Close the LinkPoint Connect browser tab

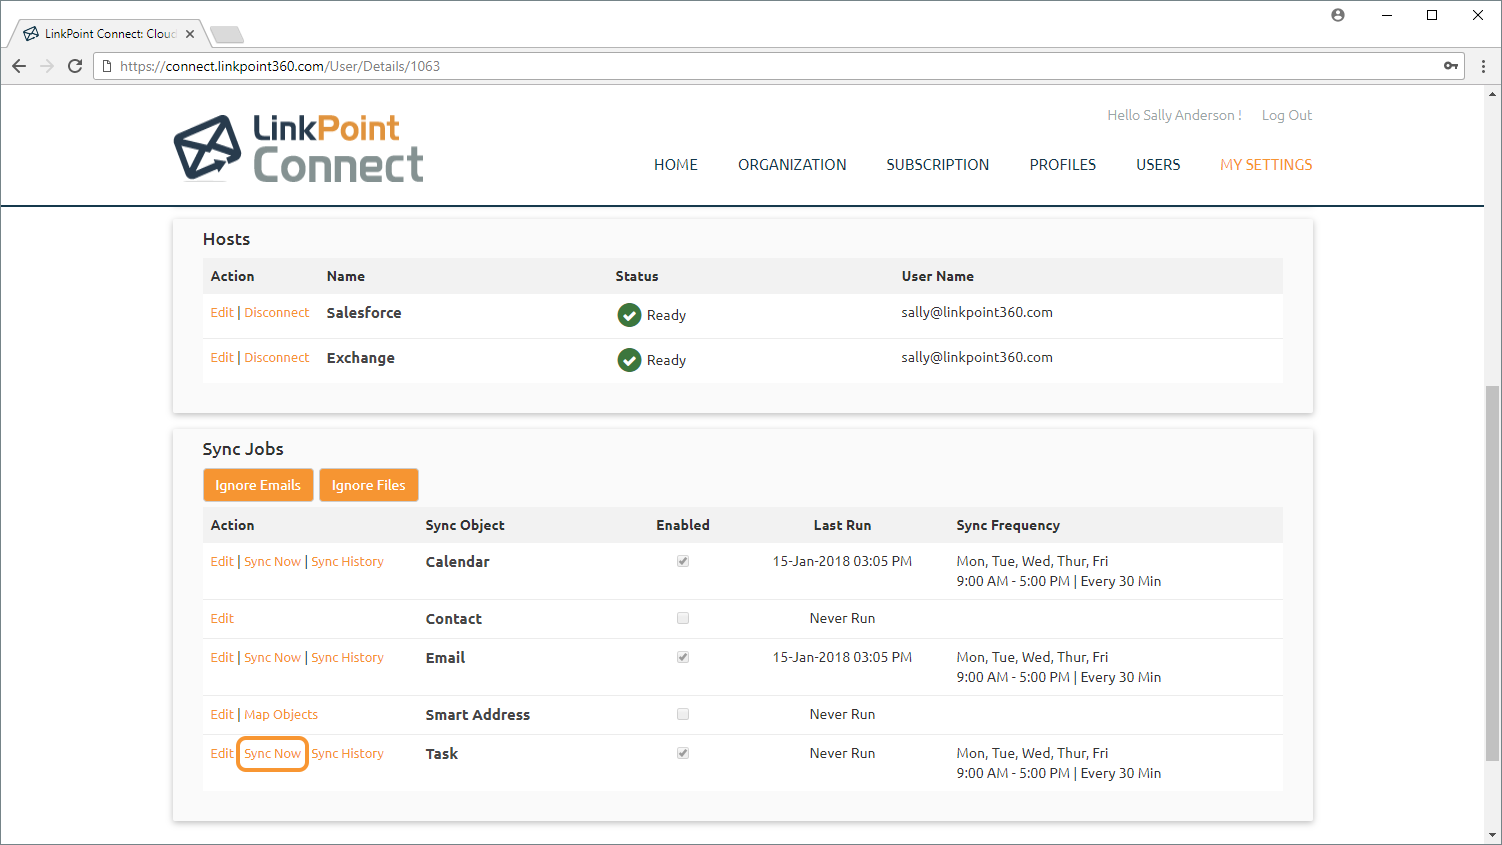click(x=190, y=34)
